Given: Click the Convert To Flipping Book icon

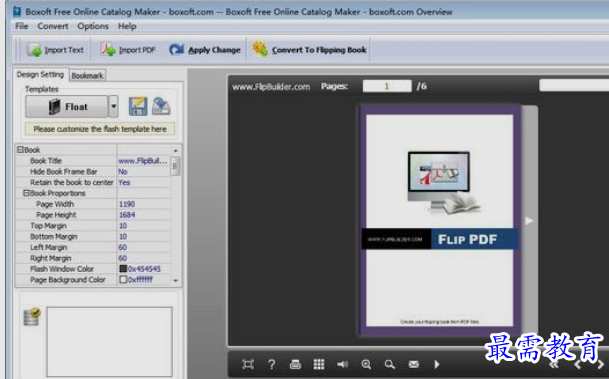Looking at the screenshot, I should click(260, 49).
